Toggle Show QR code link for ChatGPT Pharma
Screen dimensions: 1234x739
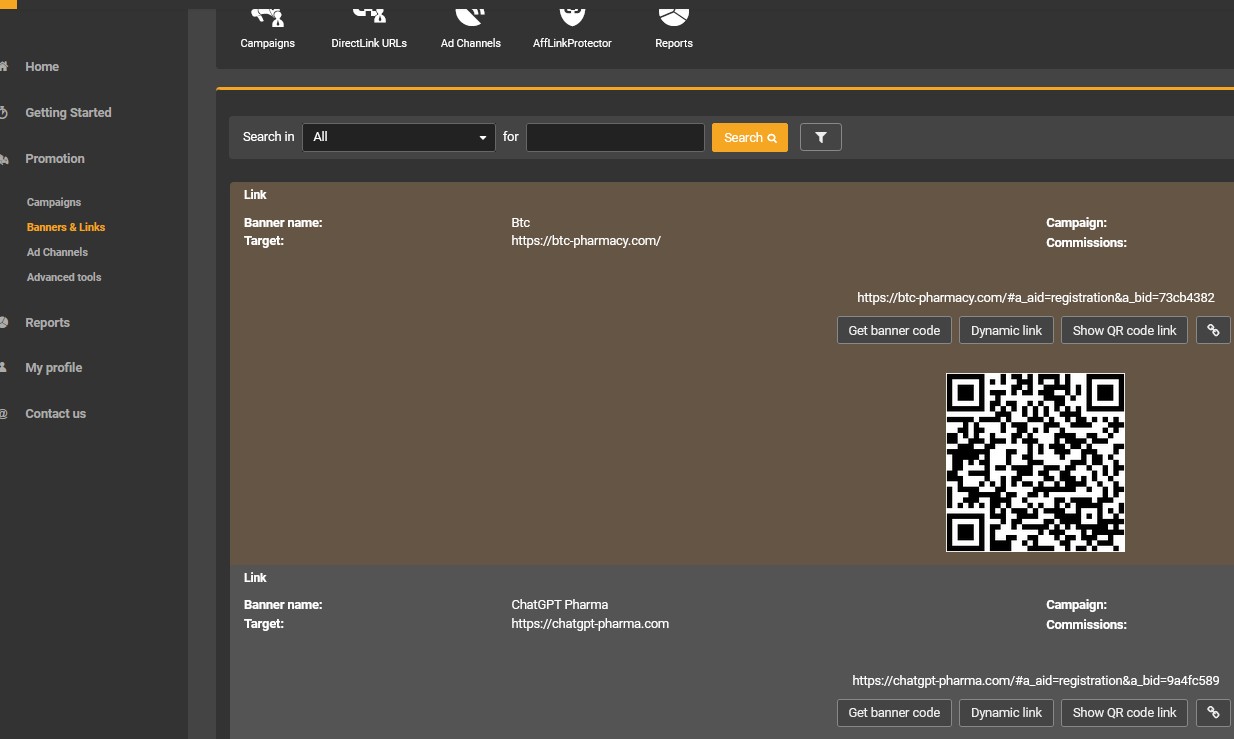point(1124,712)
